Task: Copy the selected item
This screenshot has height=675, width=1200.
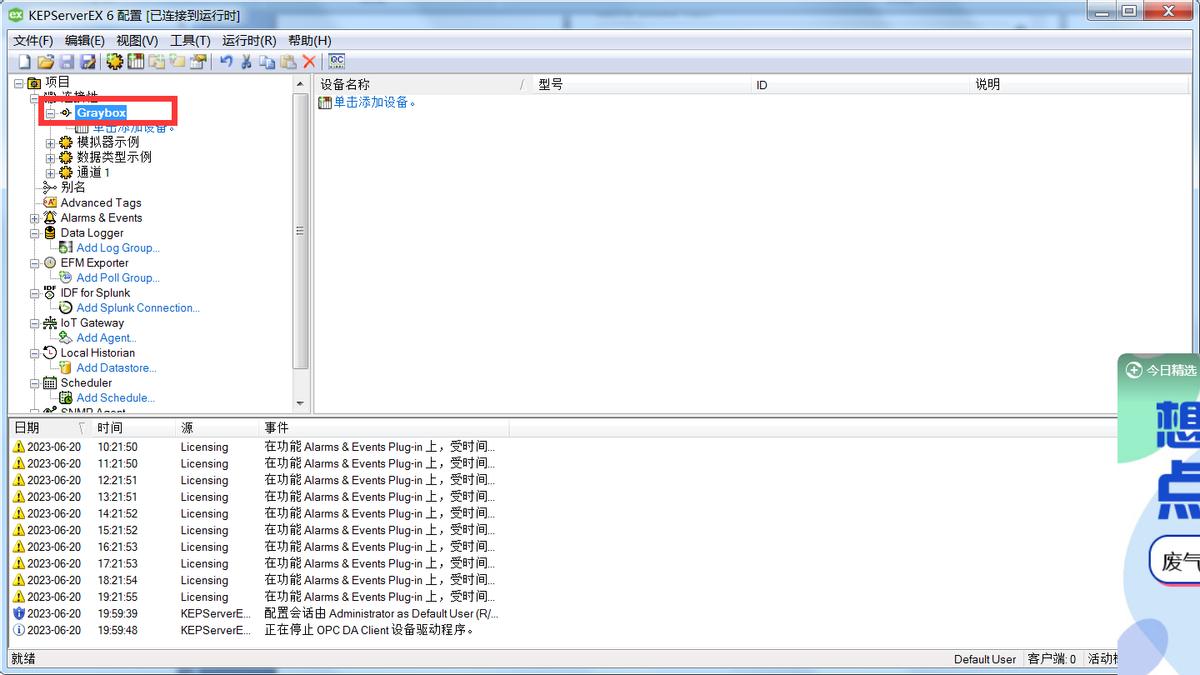Action: [x=266, y=61]
